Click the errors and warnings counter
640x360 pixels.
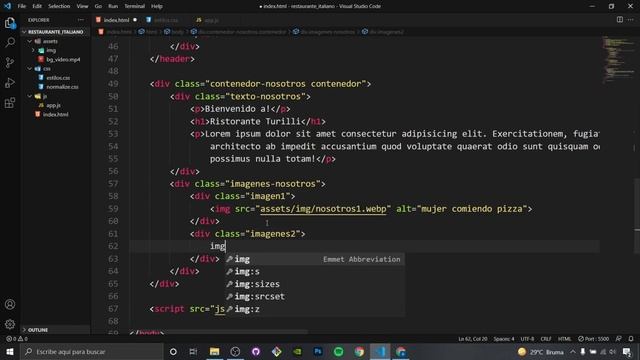[x=17, y=339]
